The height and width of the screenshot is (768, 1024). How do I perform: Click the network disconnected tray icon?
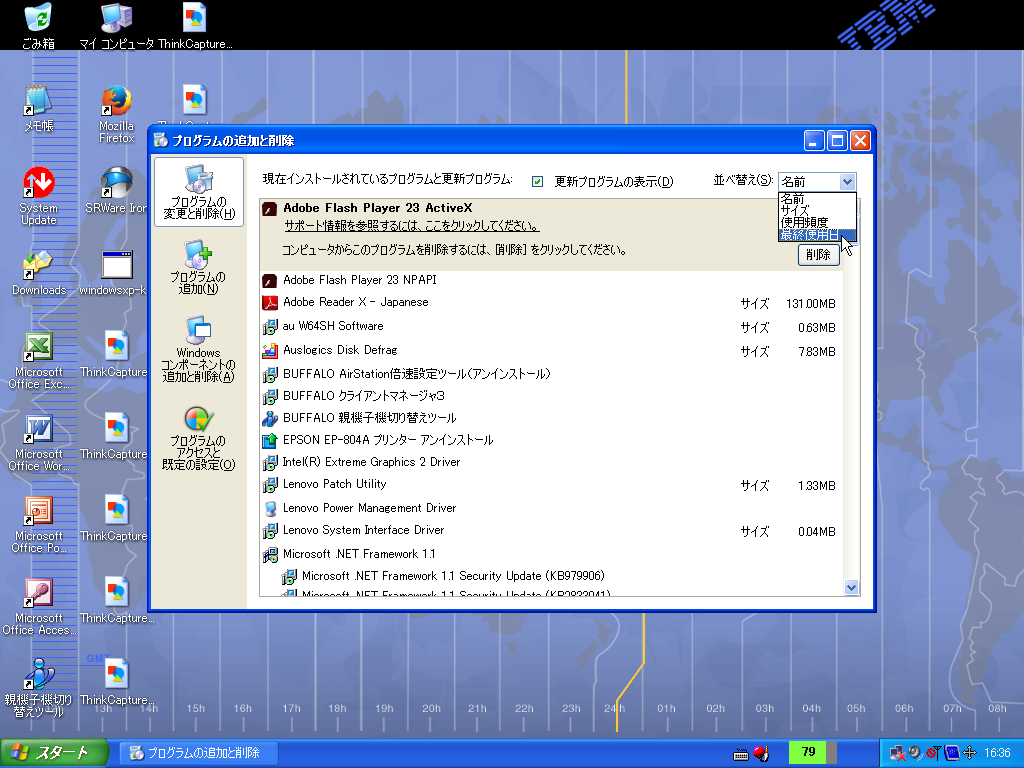(x=897, y=753)
